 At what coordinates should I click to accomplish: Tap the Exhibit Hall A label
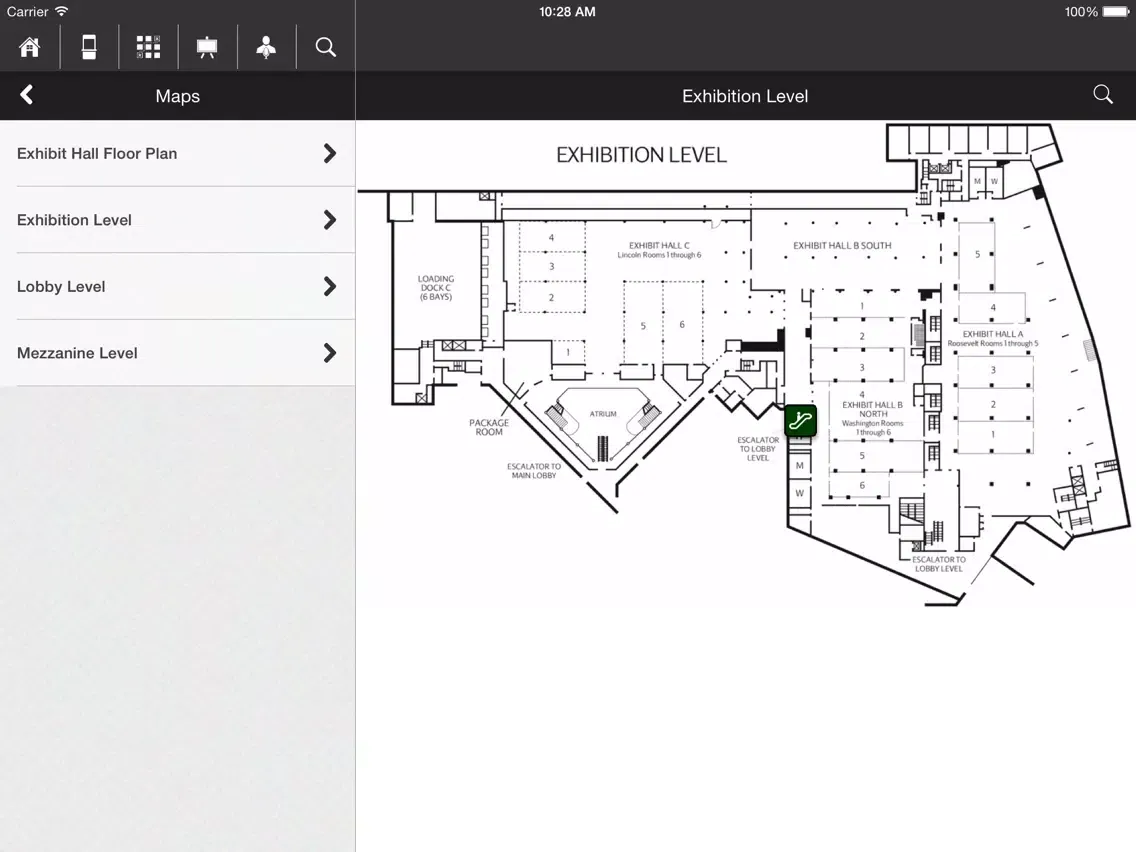click(993, 338)
